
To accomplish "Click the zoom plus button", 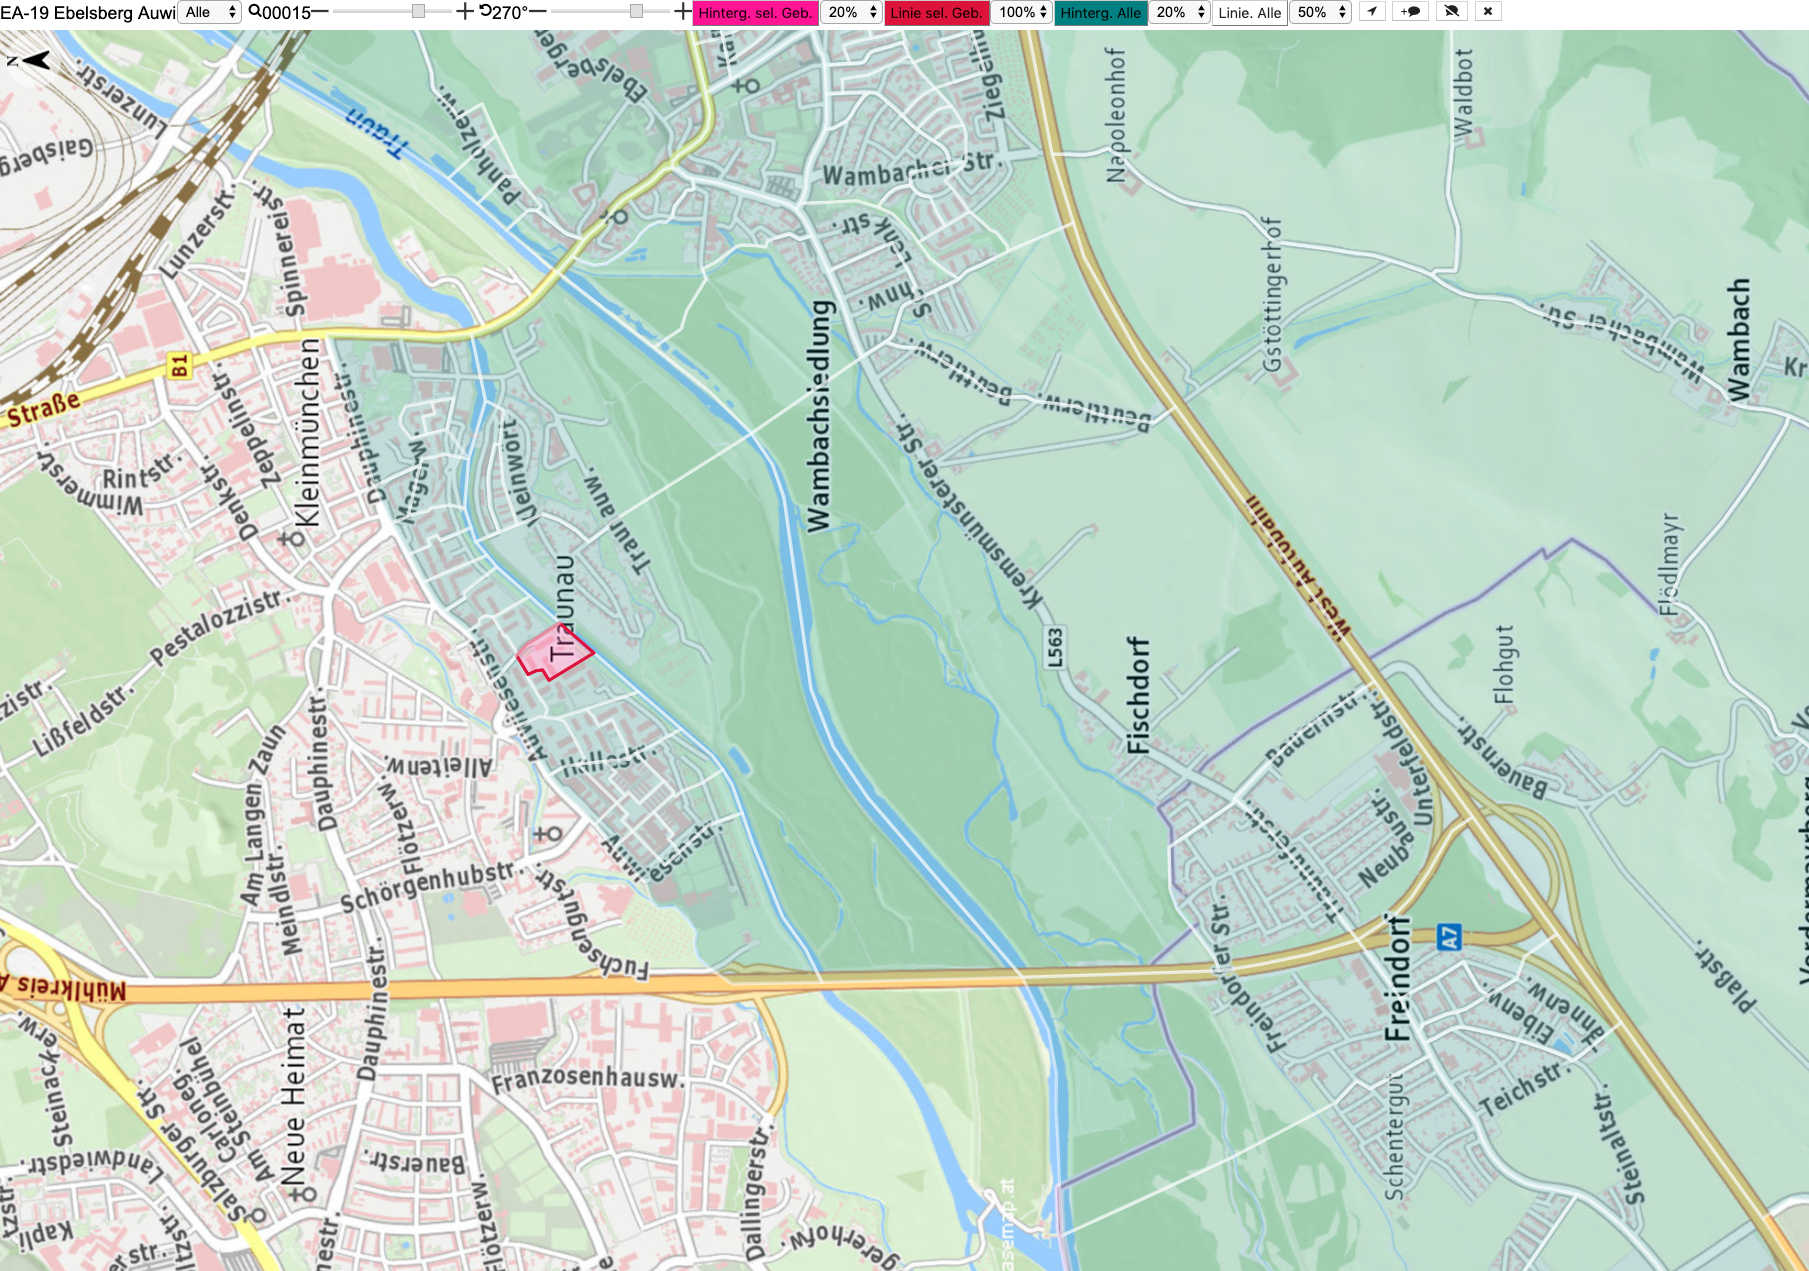I will coord(465,12).
